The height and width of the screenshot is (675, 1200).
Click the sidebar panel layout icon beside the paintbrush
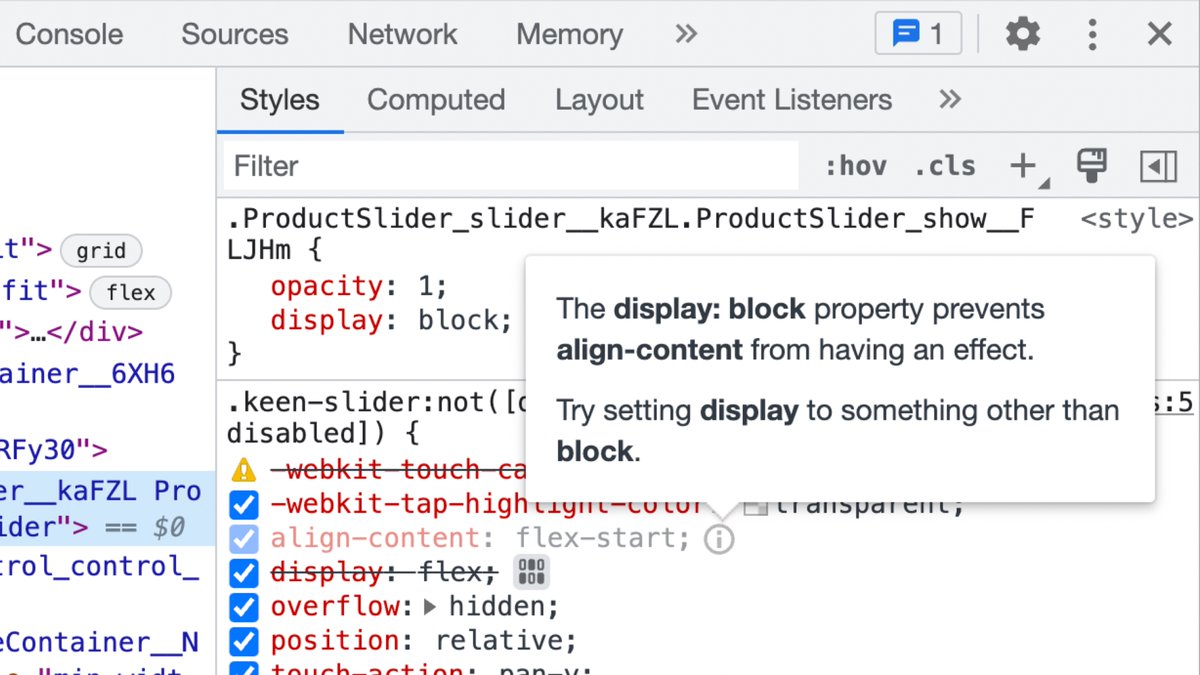(x=1158, y=166)
